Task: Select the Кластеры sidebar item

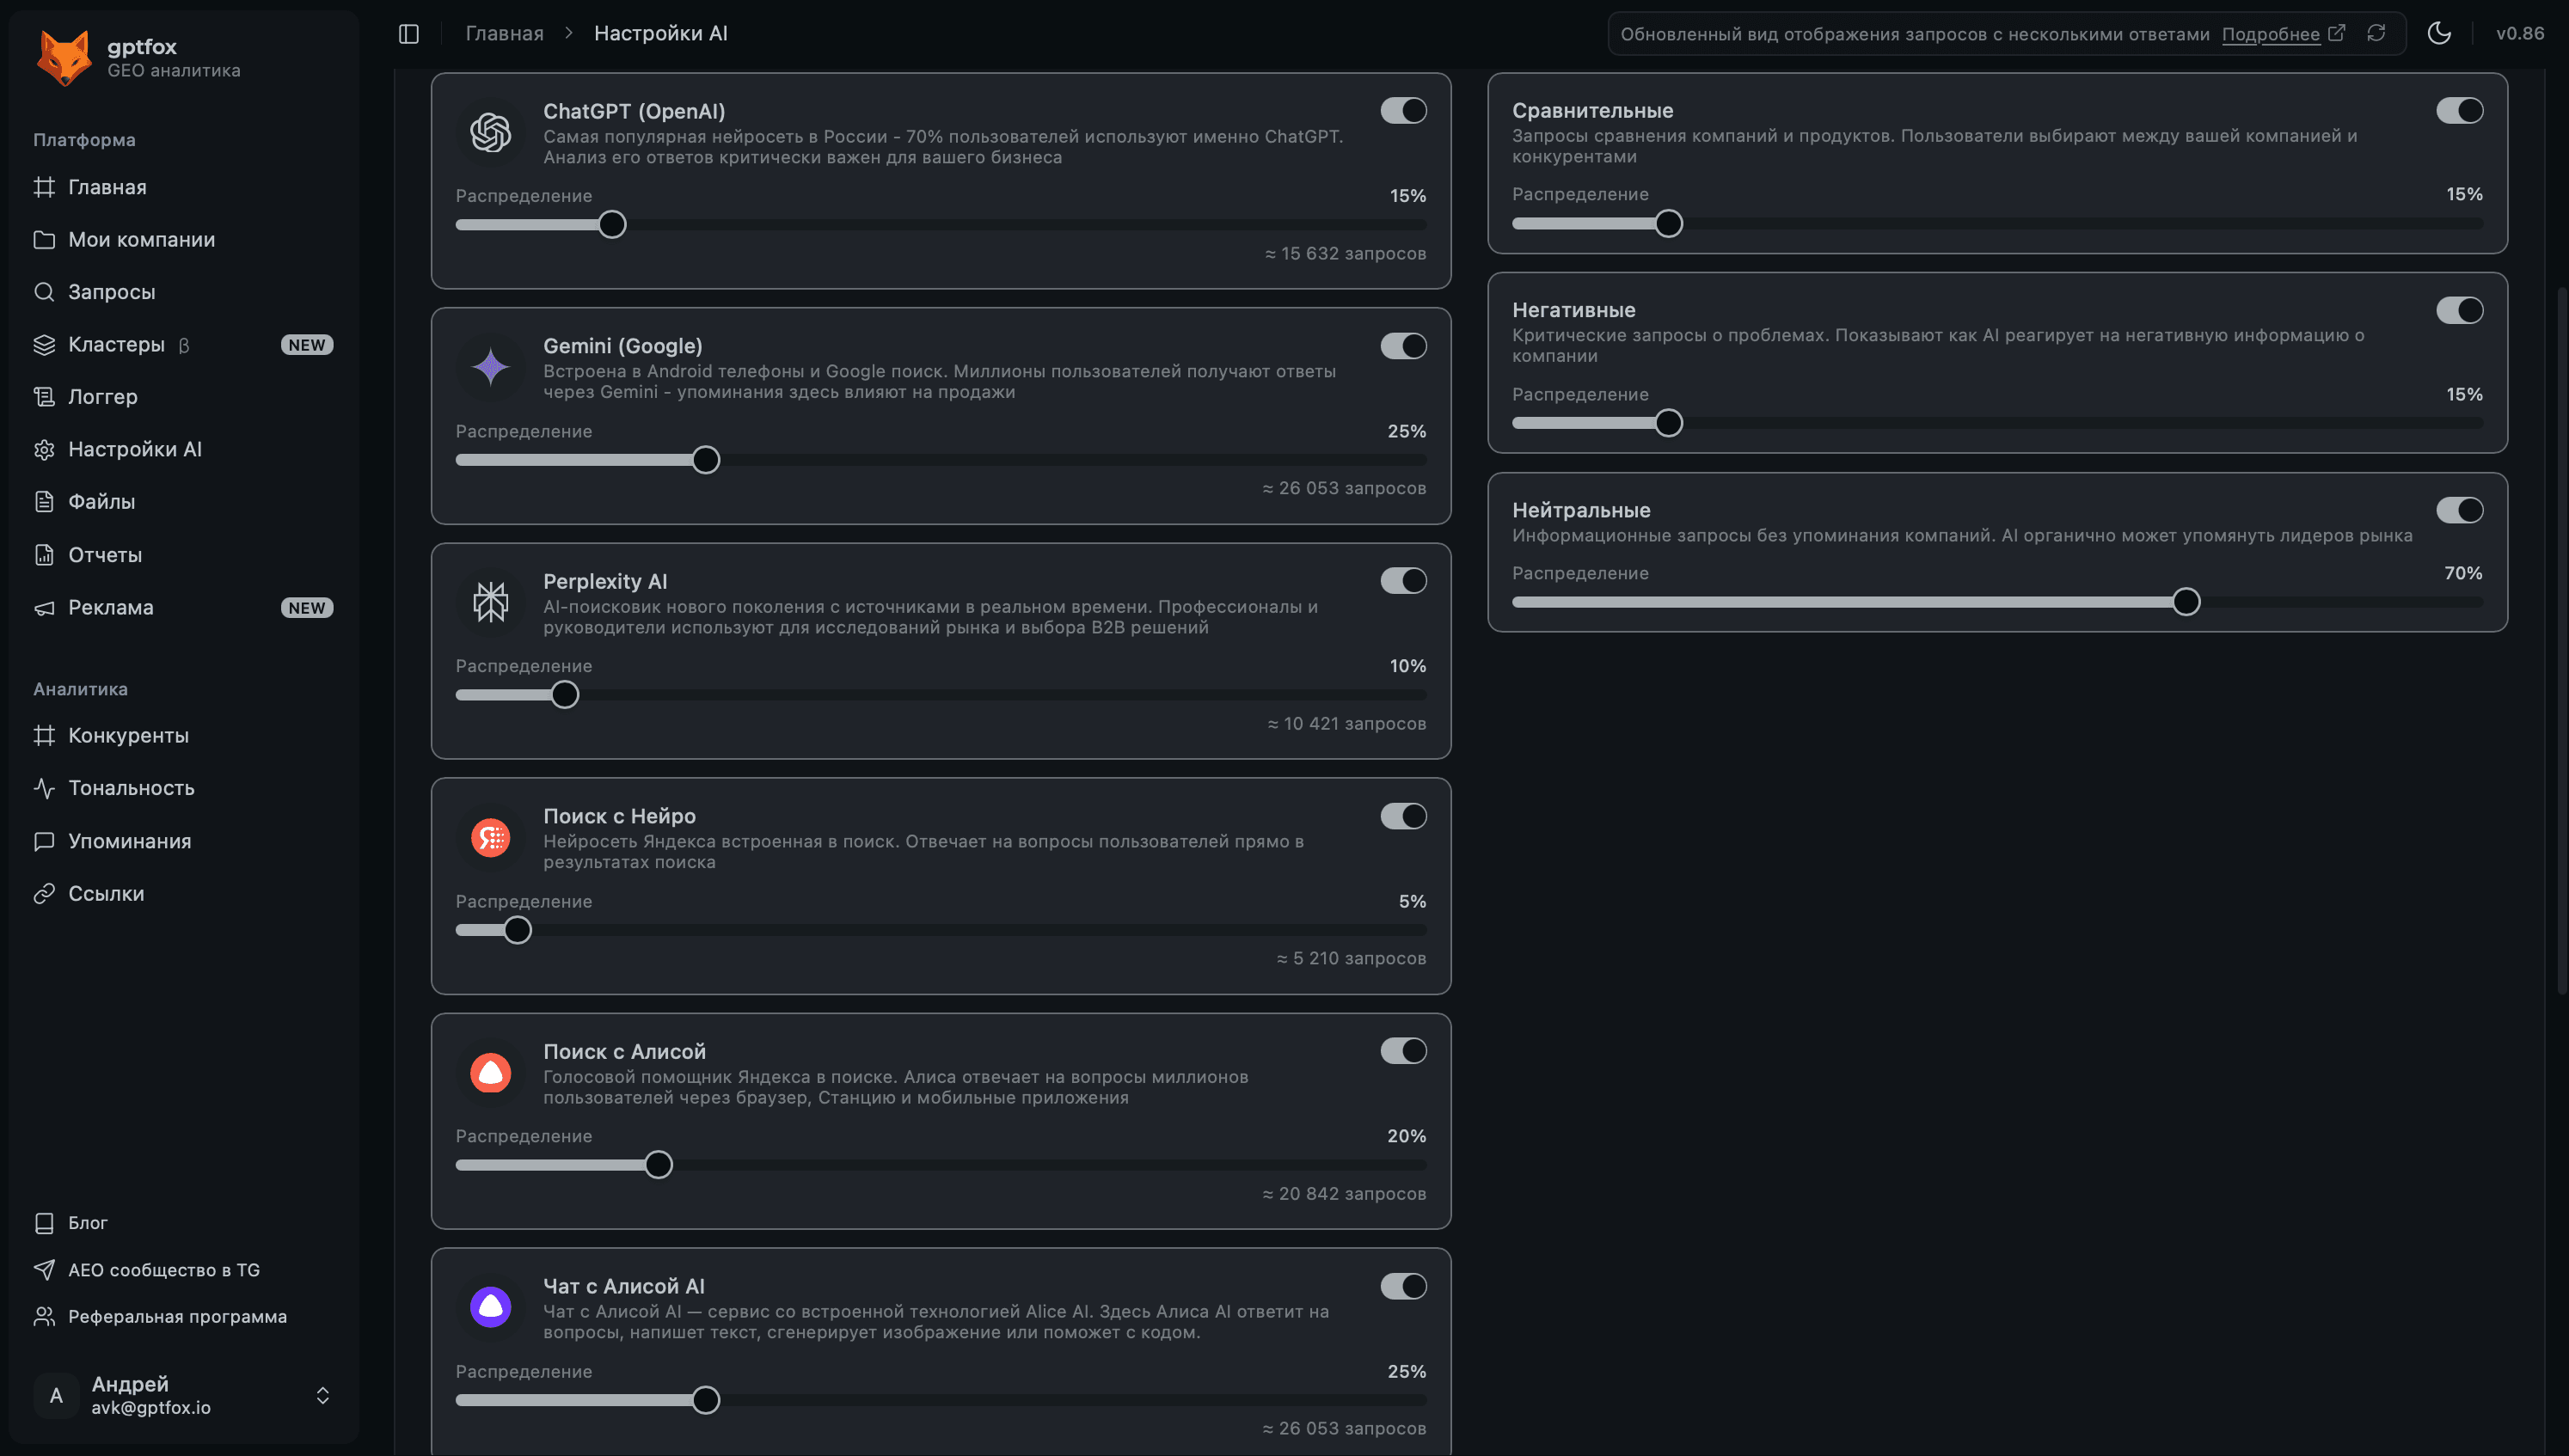Action: [116, 344]
